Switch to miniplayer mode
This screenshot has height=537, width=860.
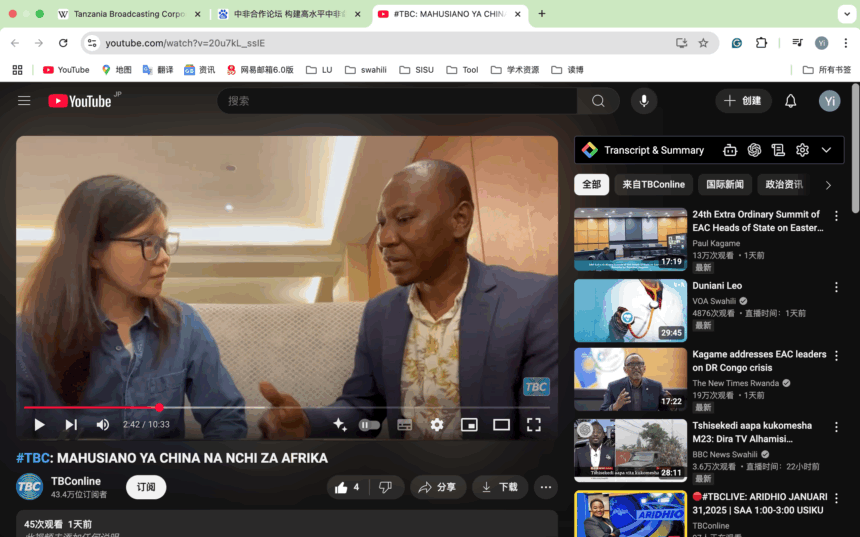tap(469, 425)
